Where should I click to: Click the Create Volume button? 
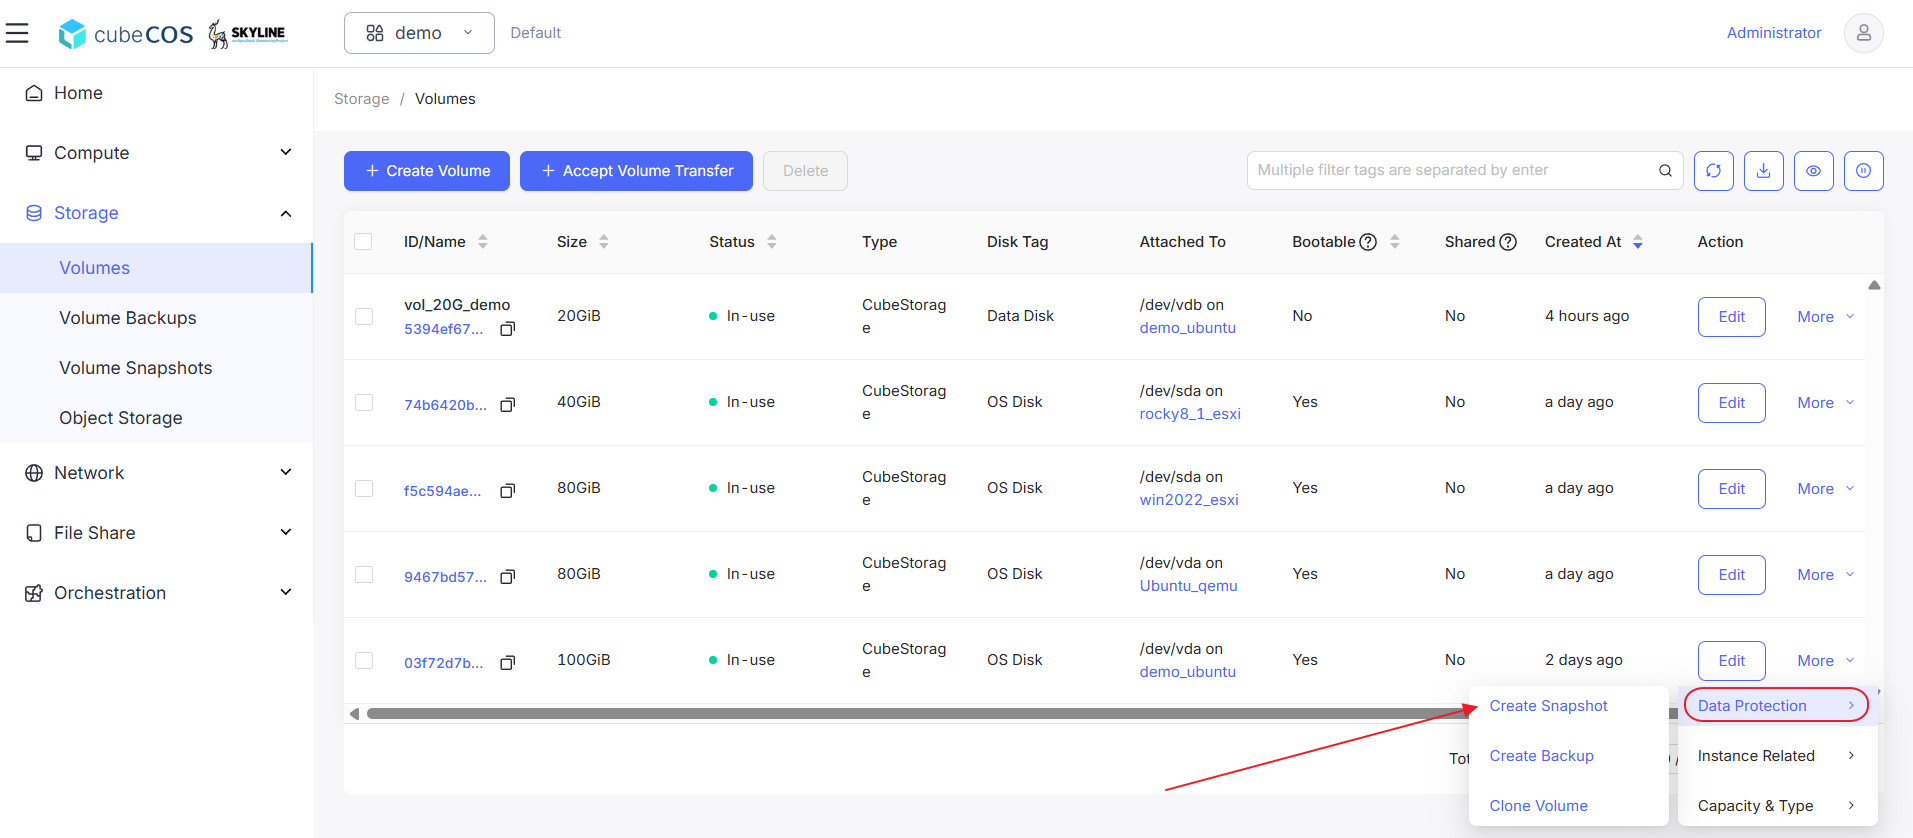[427, 171]
